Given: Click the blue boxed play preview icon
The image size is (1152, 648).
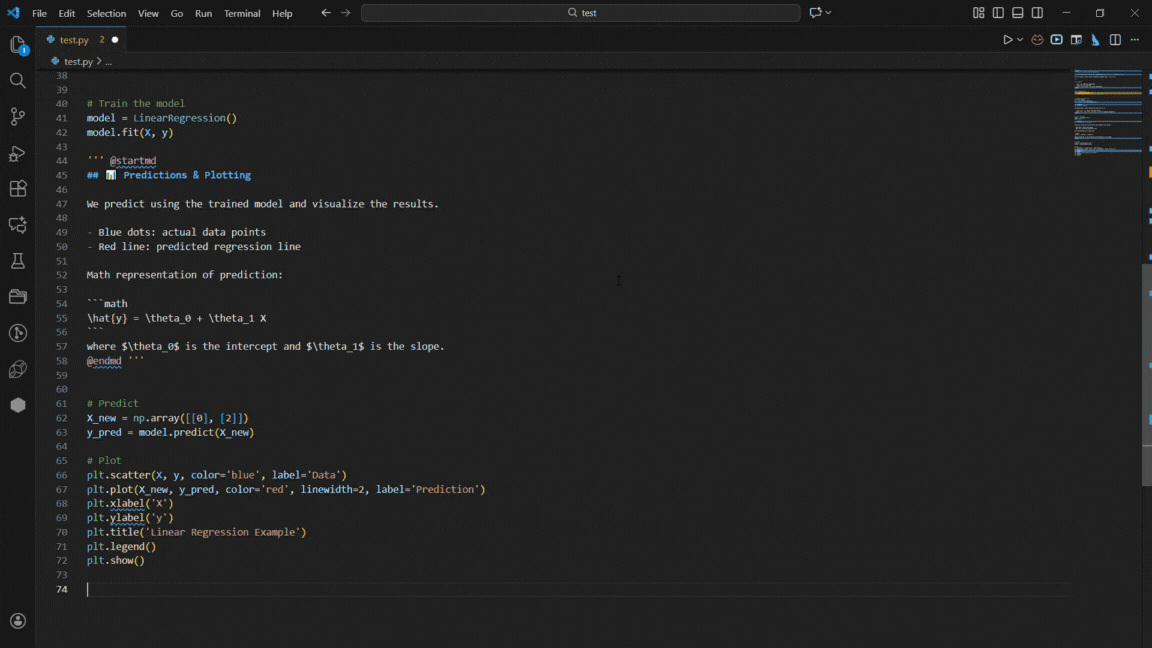Looking at the screenshot, I should tap(1056, 40).
